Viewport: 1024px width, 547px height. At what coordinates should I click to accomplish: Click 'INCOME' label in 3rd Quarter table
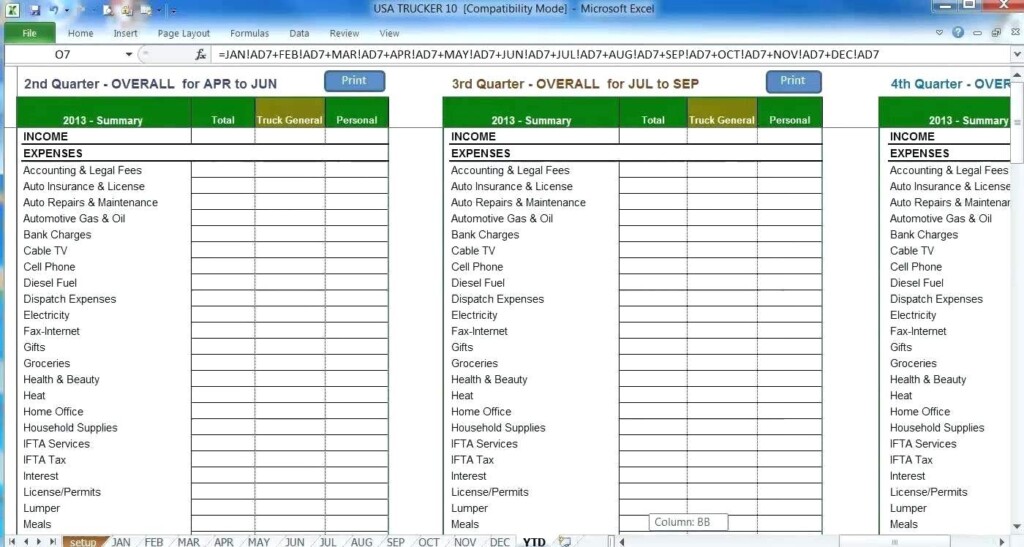[473, 136]
